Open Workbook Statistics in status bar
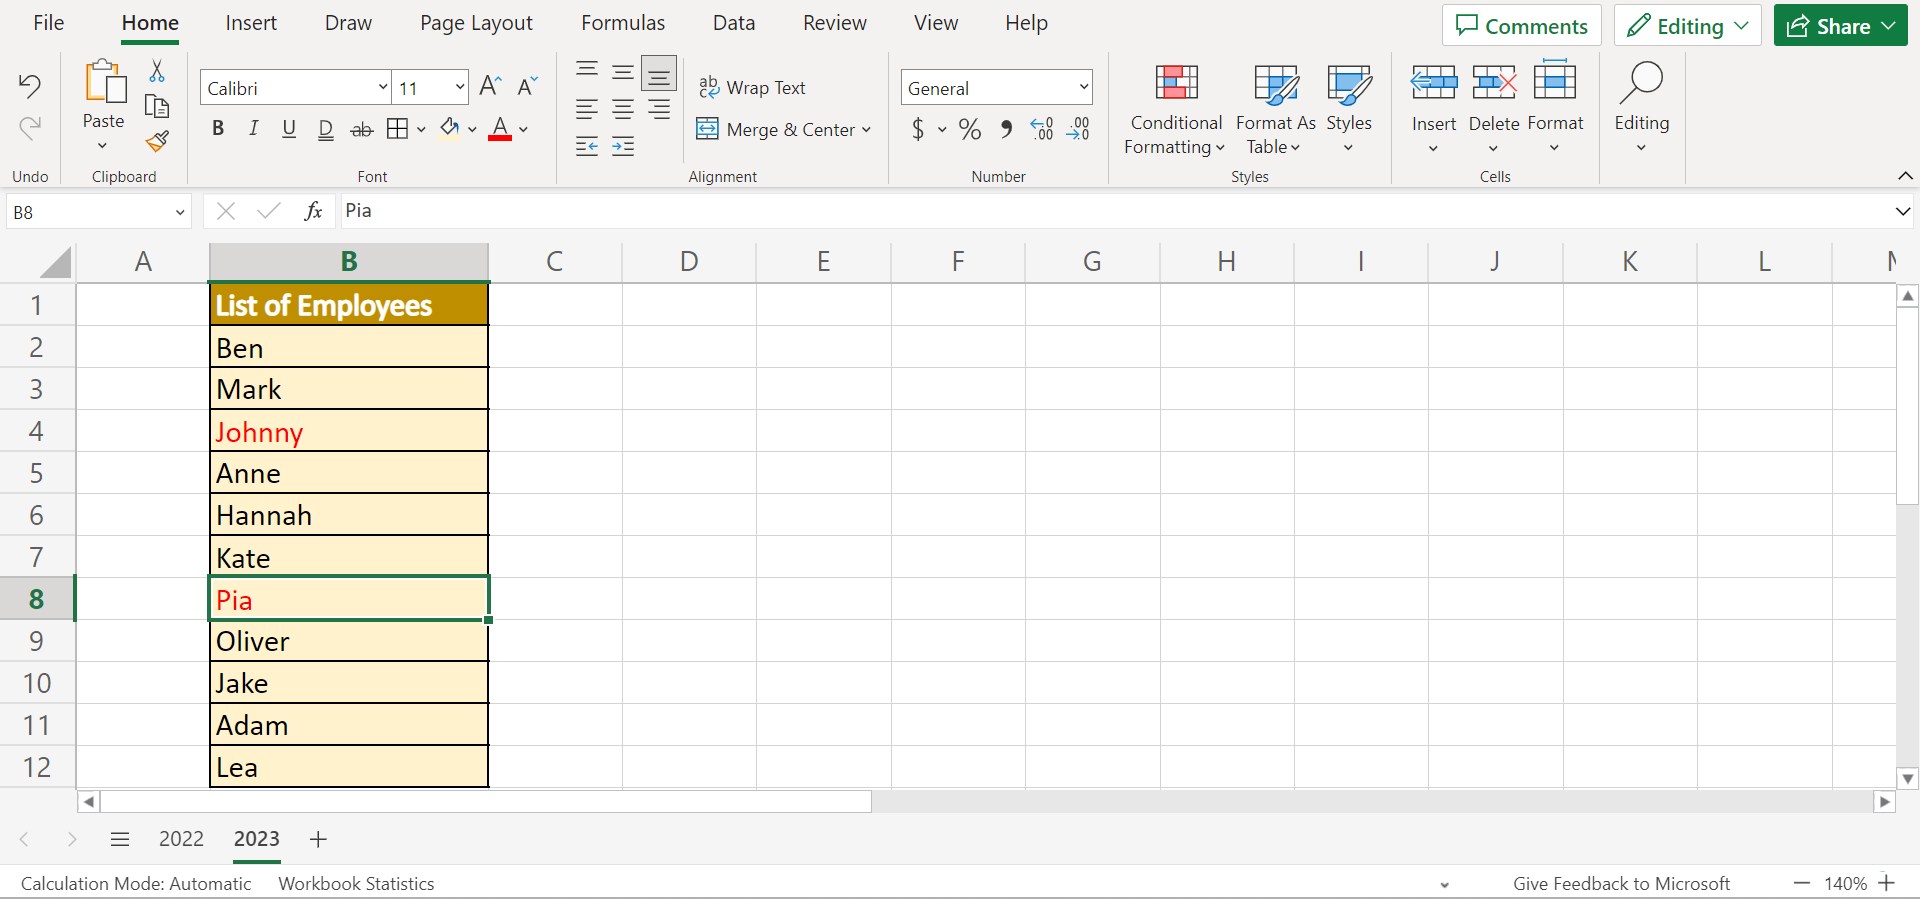Image resolution: width=1920 pixels, height=899 pixels. 356,884
